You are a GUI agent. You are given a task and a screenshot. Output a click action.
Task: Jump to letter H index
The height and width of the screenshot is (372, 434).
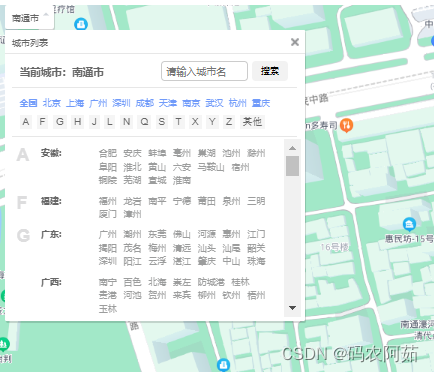(x=77, y=122)
